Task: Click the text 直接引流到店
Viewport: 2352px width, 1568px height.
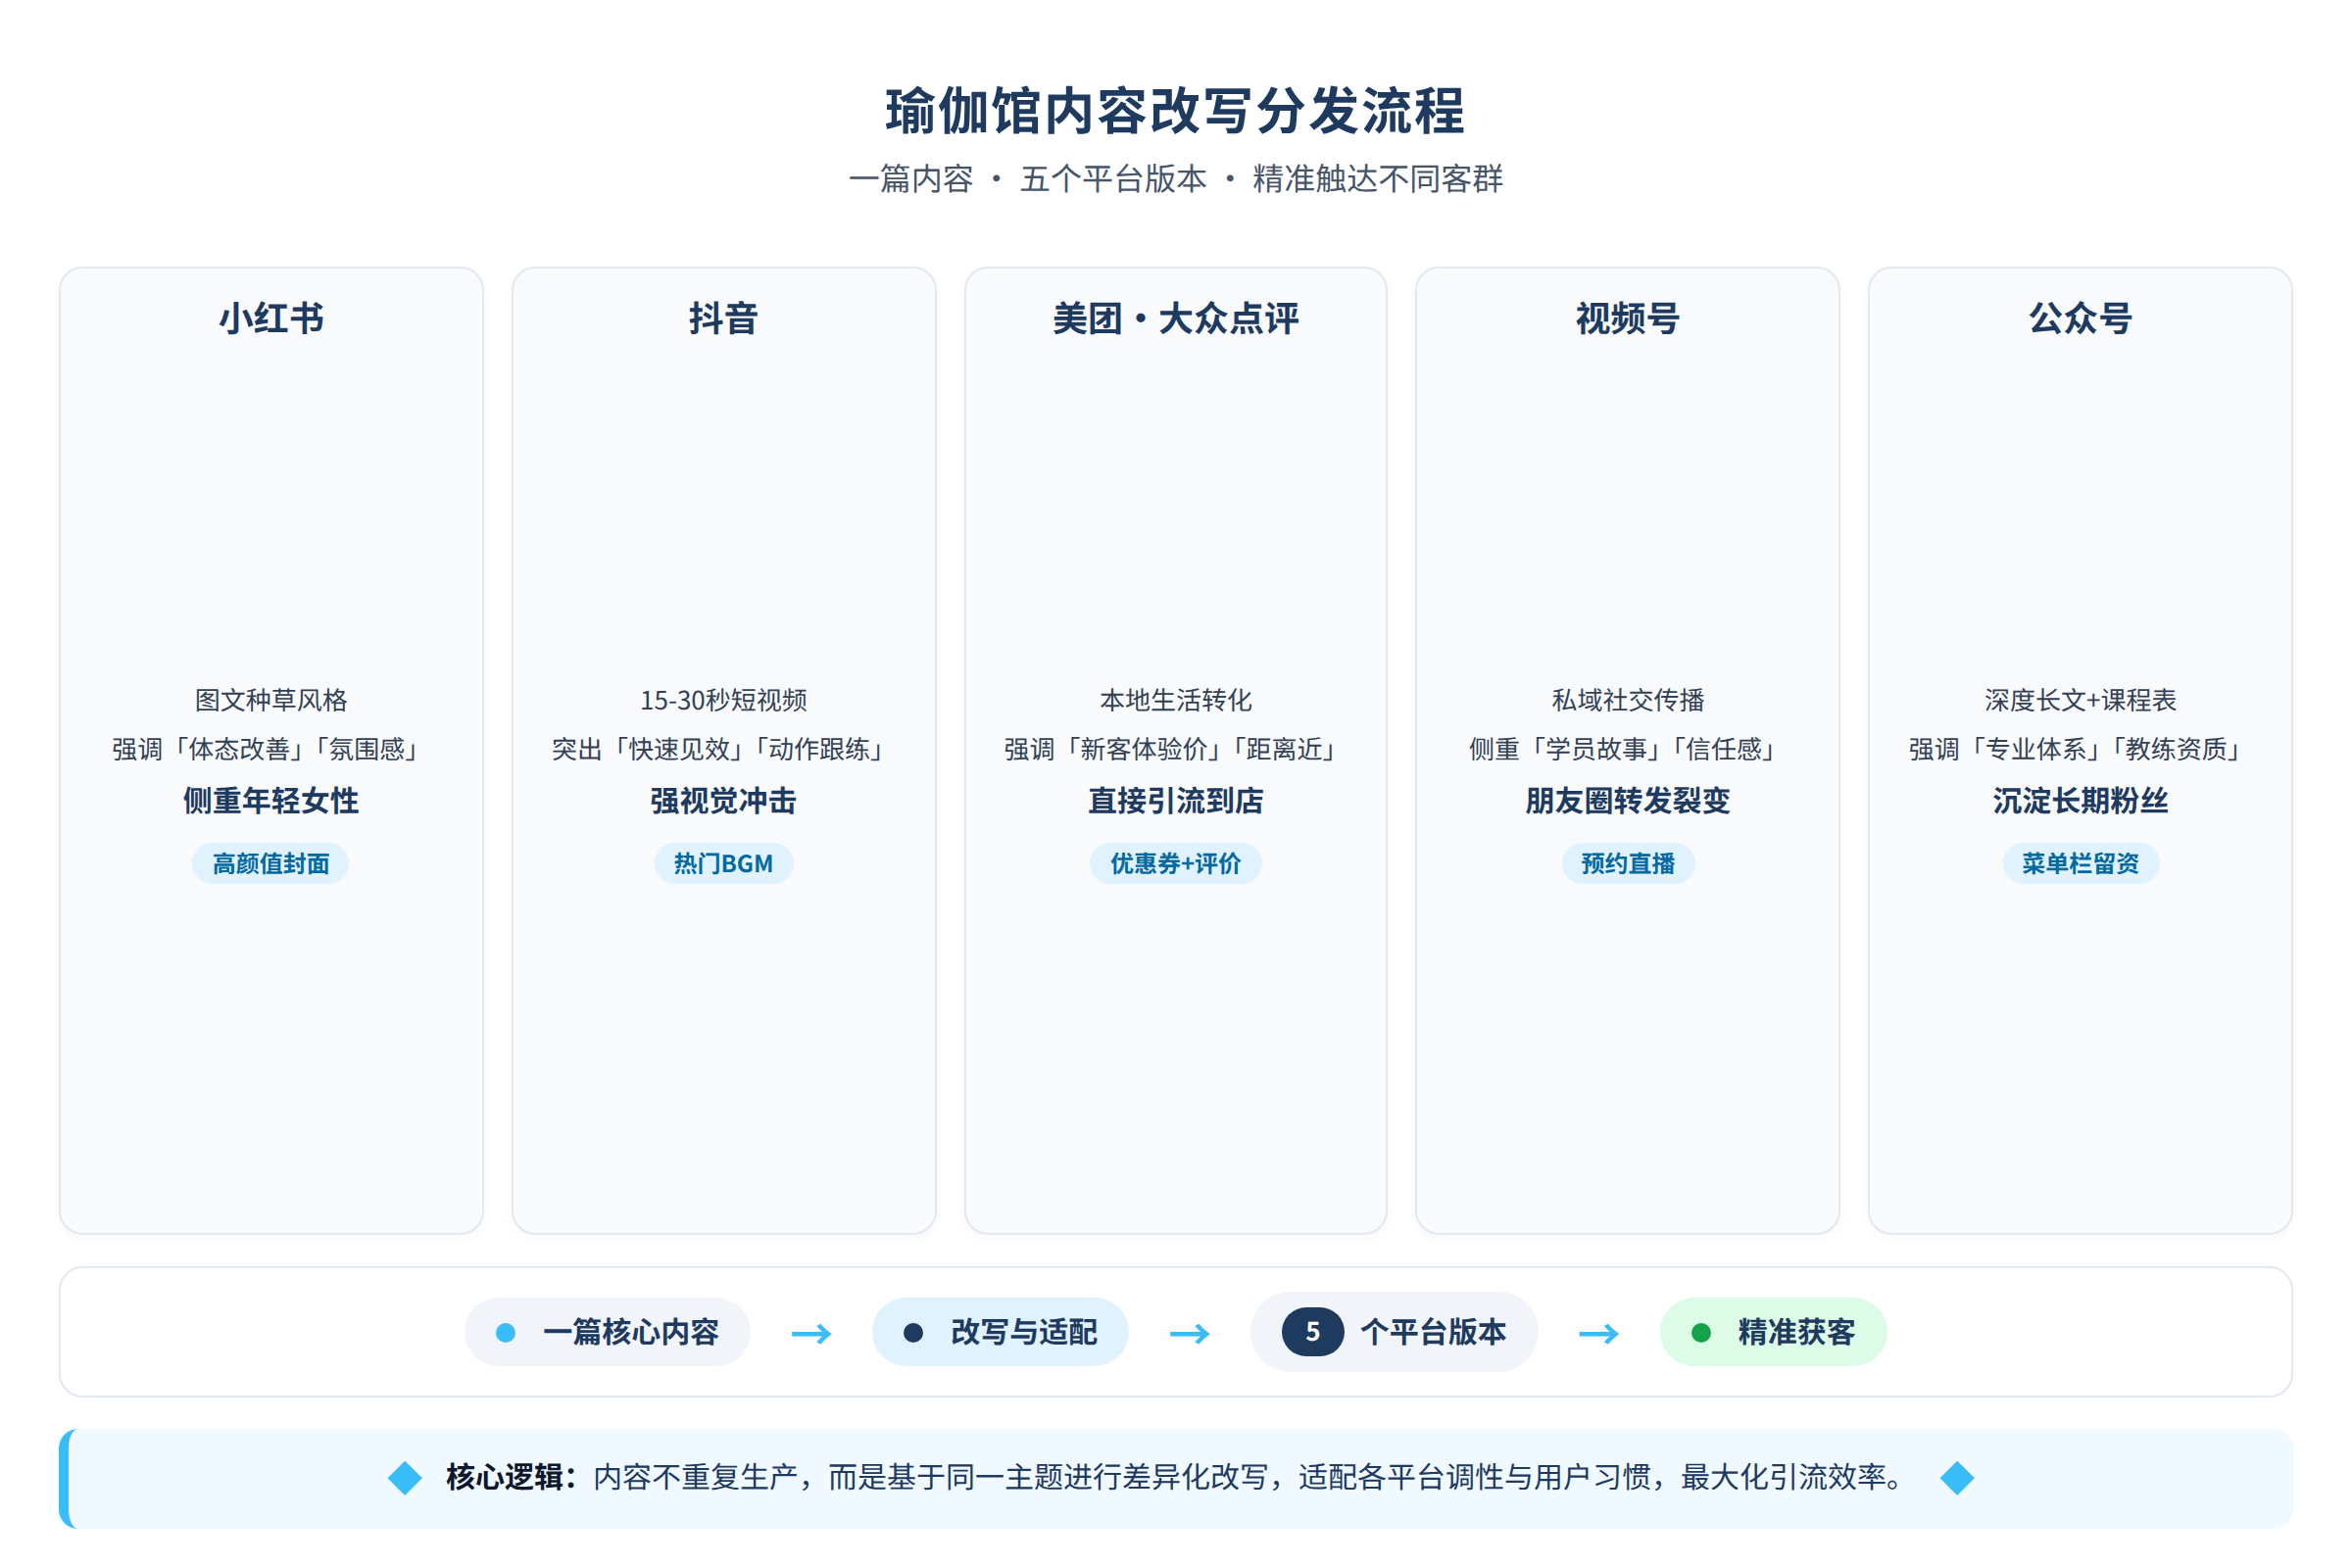Action: (1175, 801)
